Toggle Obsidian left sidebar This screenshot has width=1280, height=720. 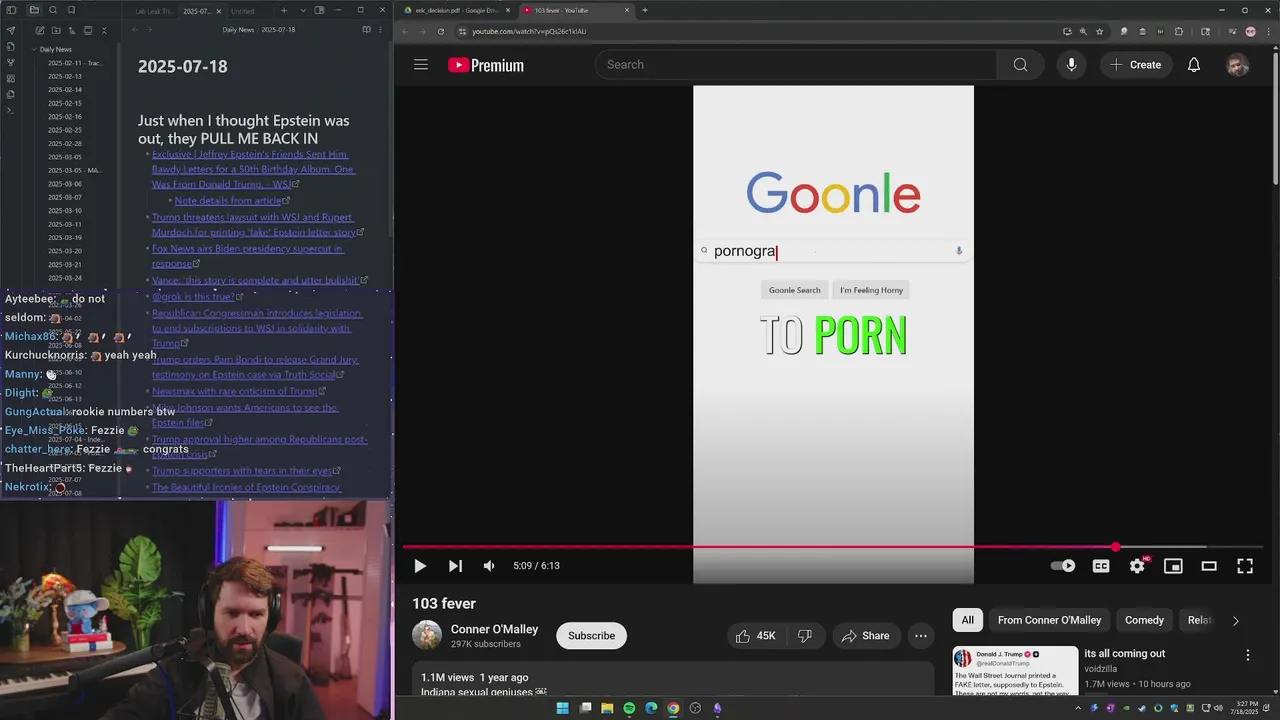(11, 10)
